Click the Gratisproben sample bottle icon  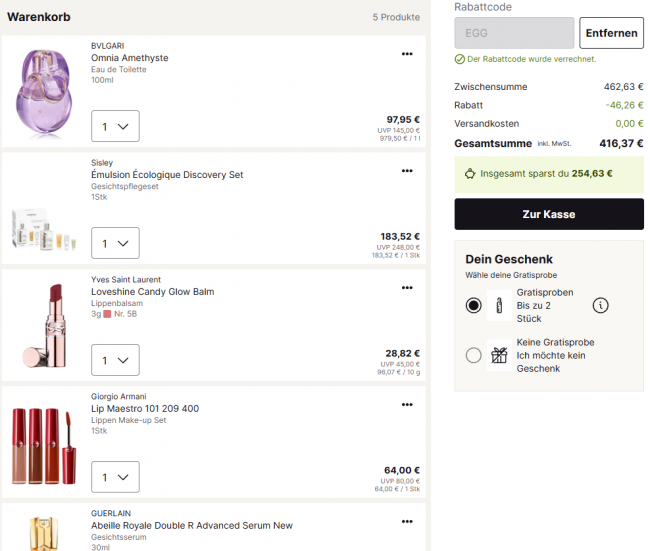[x=499, y=306]
